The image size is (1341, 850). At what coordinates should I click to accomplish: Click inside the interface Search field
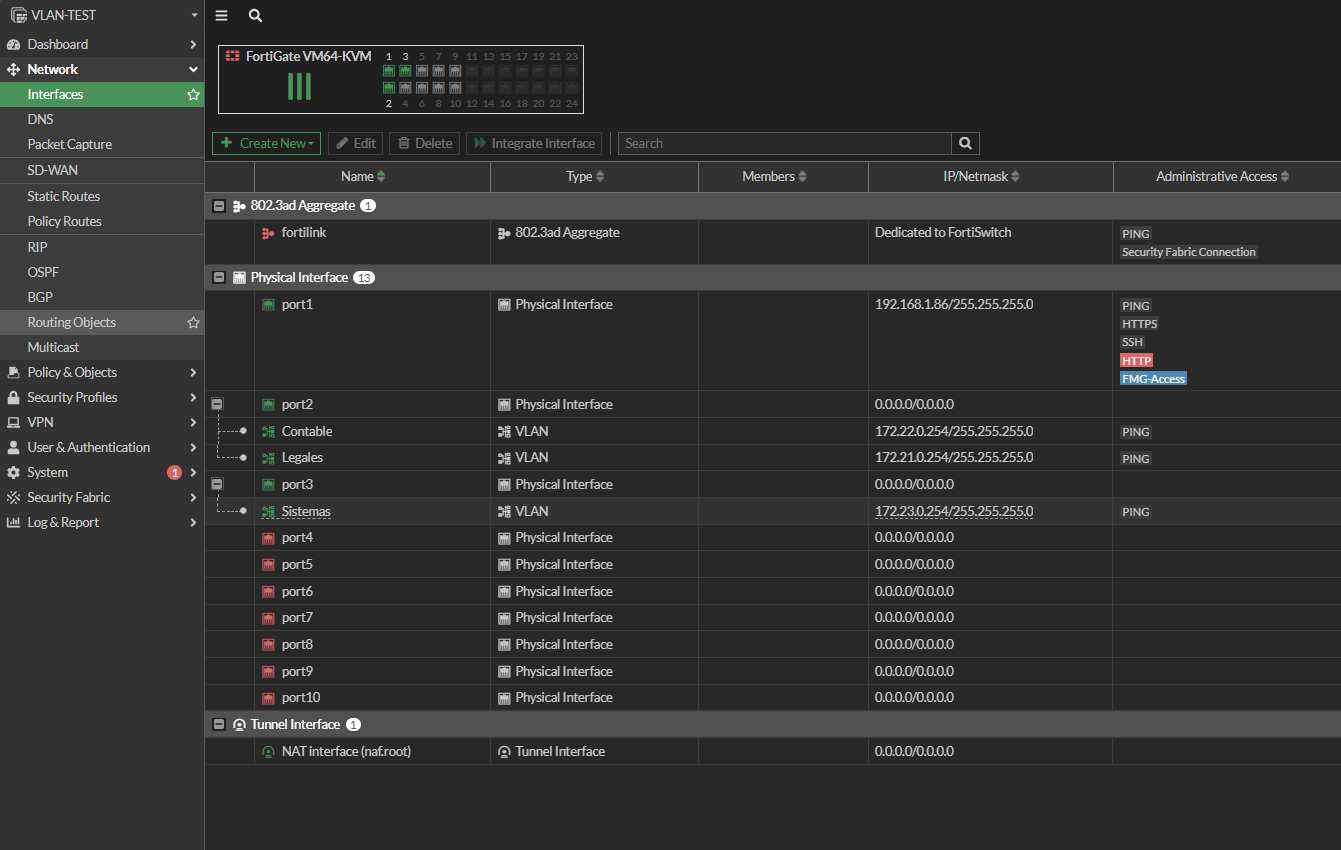click(783, 144)
